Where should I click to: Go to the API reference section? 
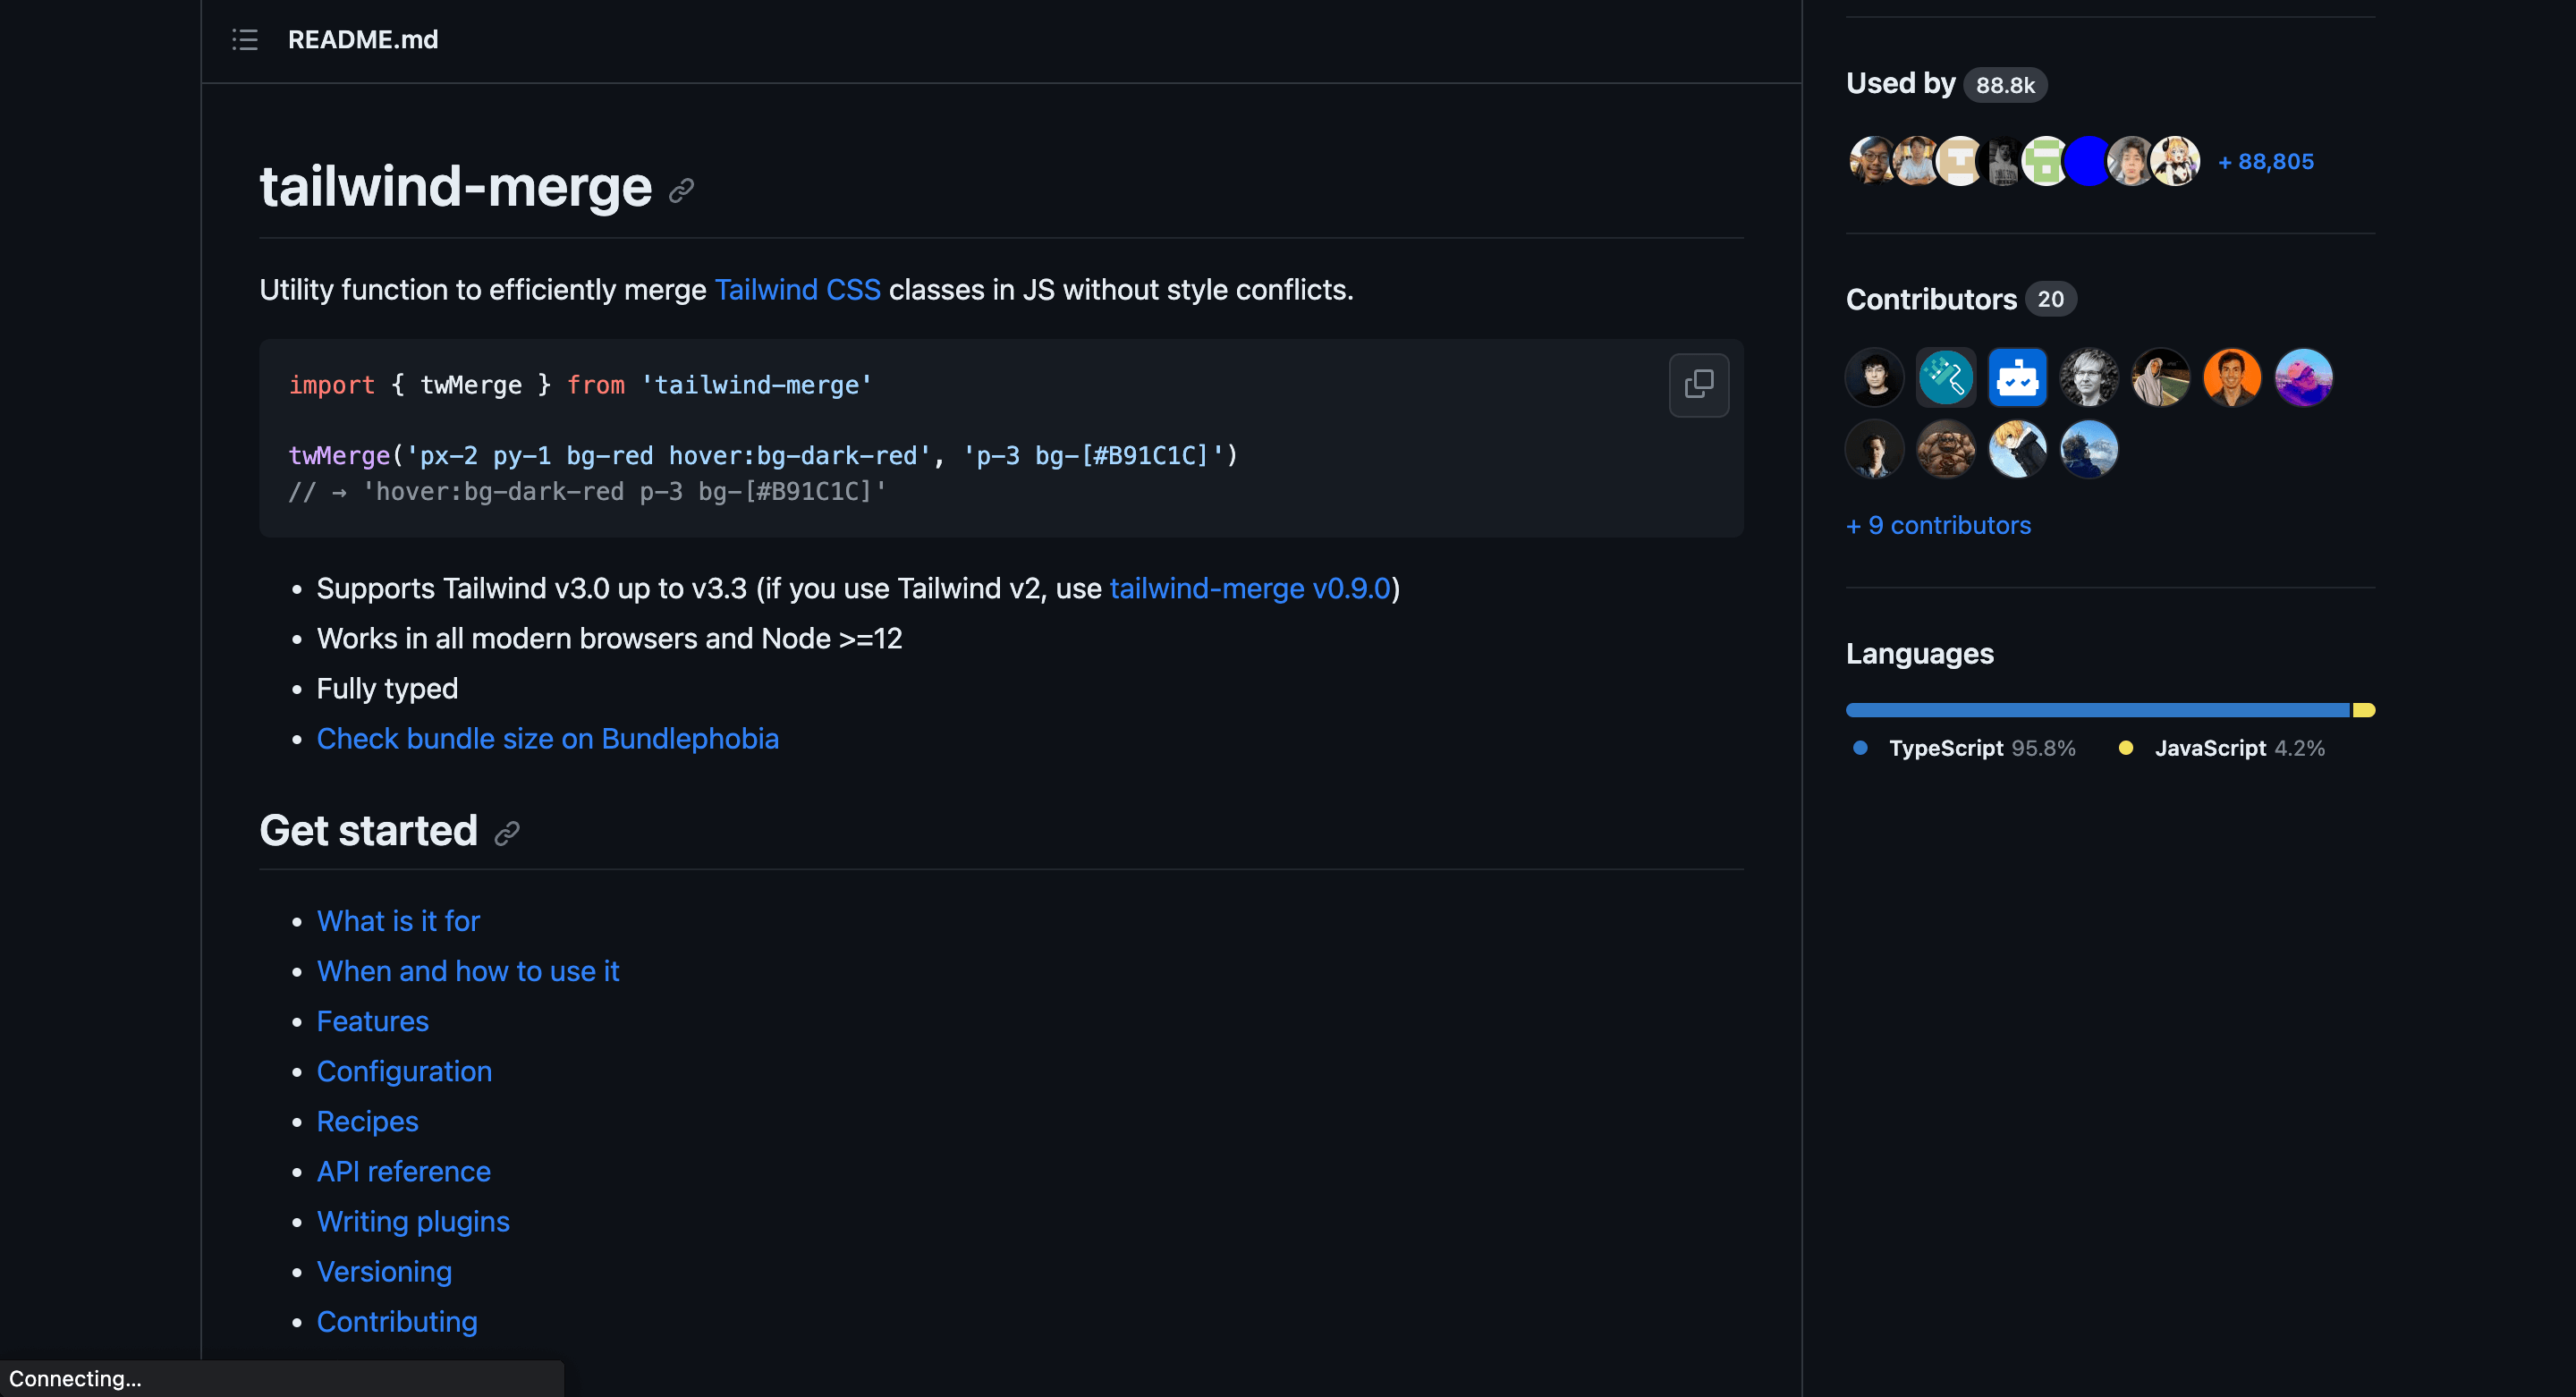coord(403,1172)
